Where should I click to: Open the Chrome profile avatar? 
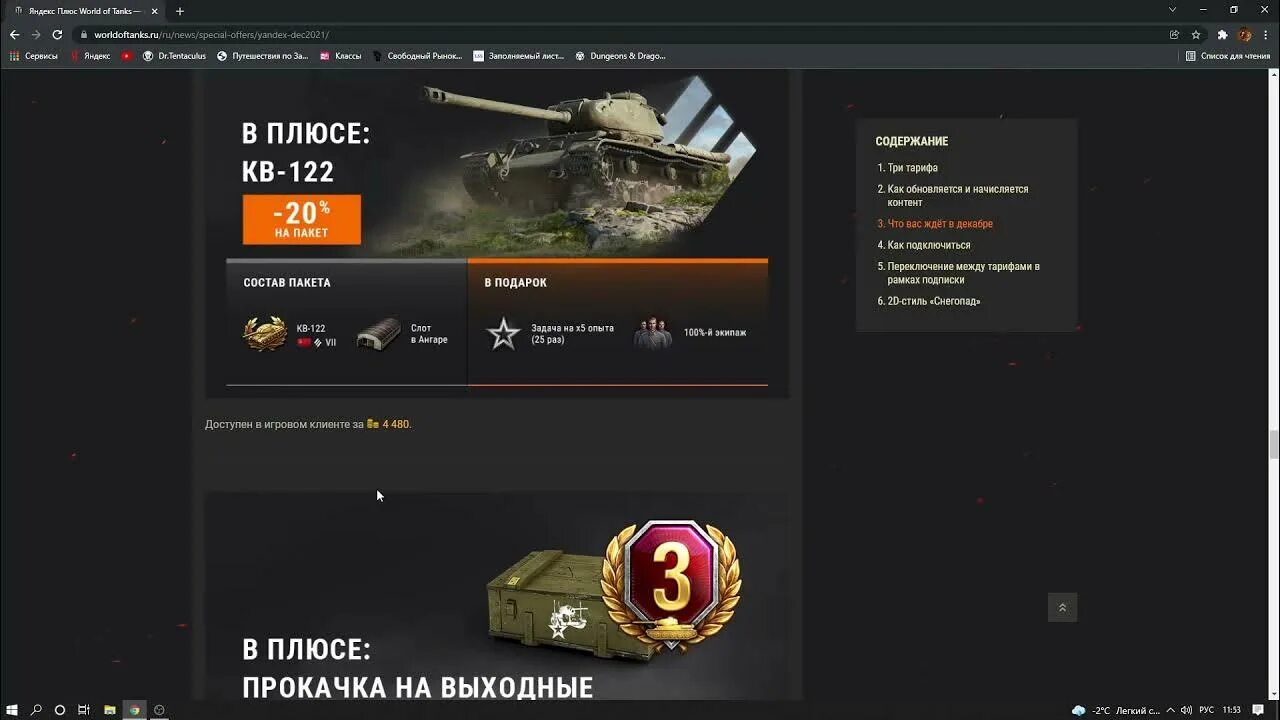[x=1245, y=34]
